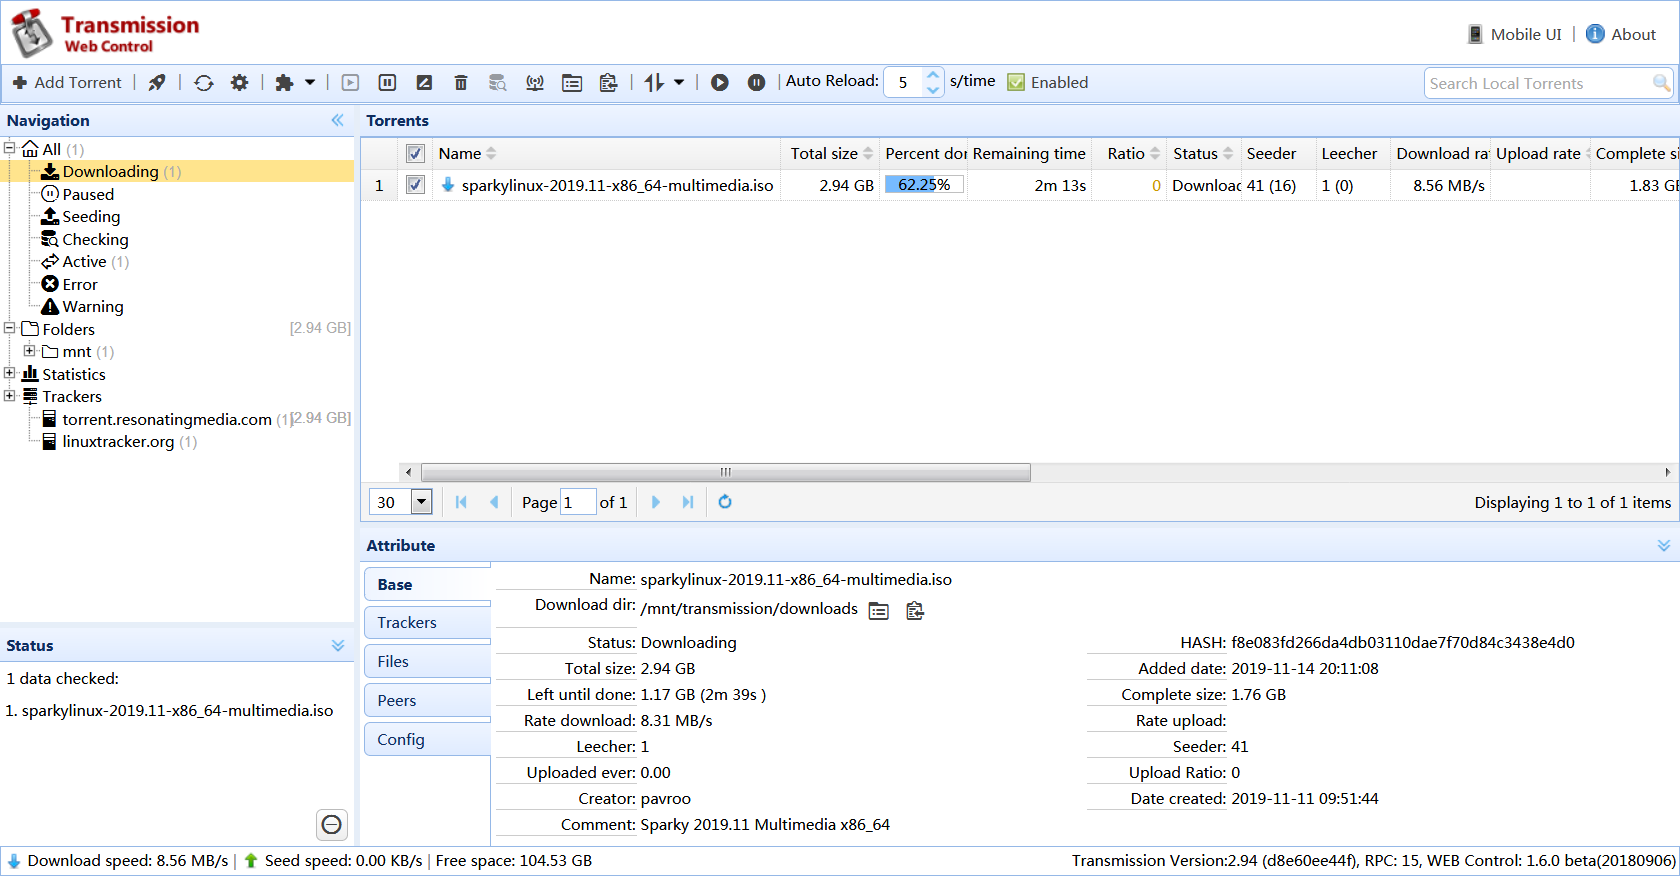Click the change download folder toolbar icon
The width and height of the screenshot is (1680, 876).
click(x=572, y=82)
